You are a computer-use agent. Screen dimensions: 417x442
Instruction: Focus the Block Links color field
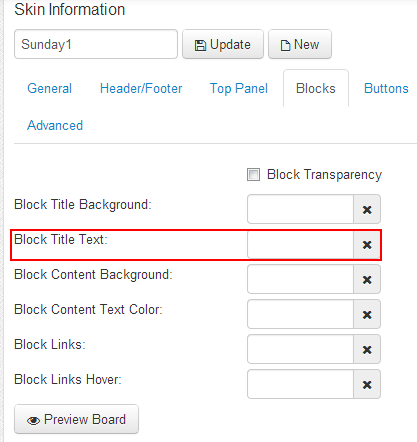(x=300, y=349)
